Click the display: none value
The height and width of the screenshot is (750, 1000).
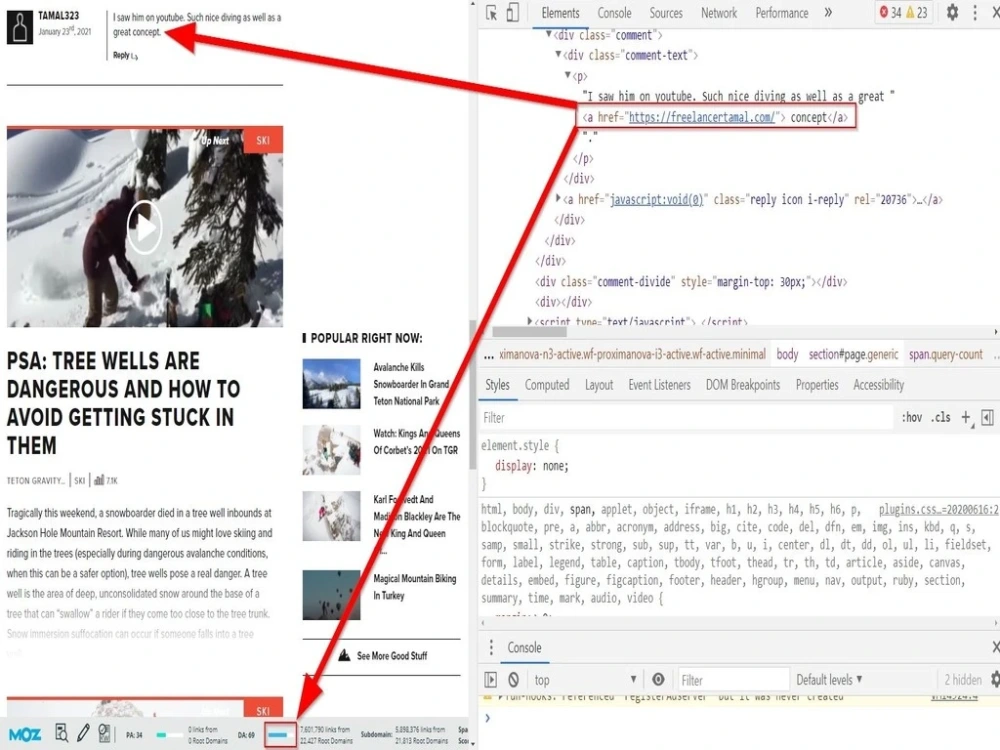pyautogui.click(x=555, y=466)
